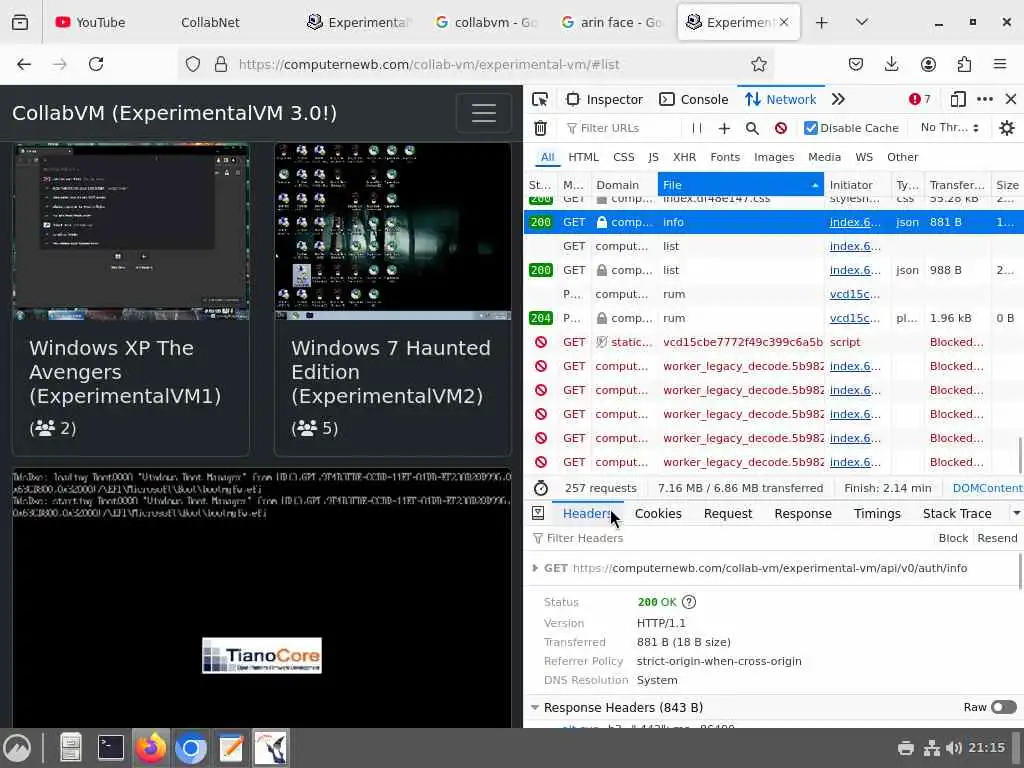Open the extensions puzzle icon
The width and height of the screenshot is (1024, 768).
click(x=964, y=64)
